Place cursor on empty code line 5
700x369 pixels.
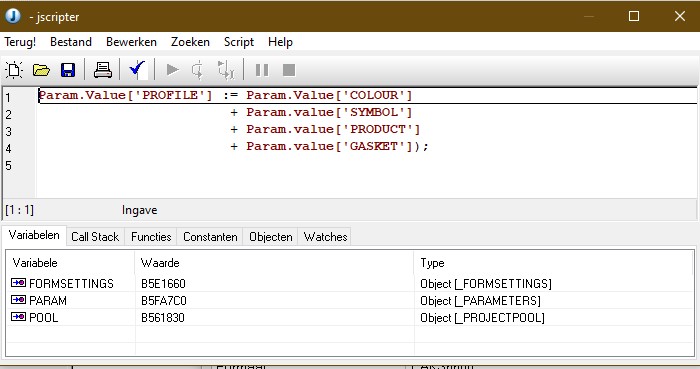pos(366,166)
